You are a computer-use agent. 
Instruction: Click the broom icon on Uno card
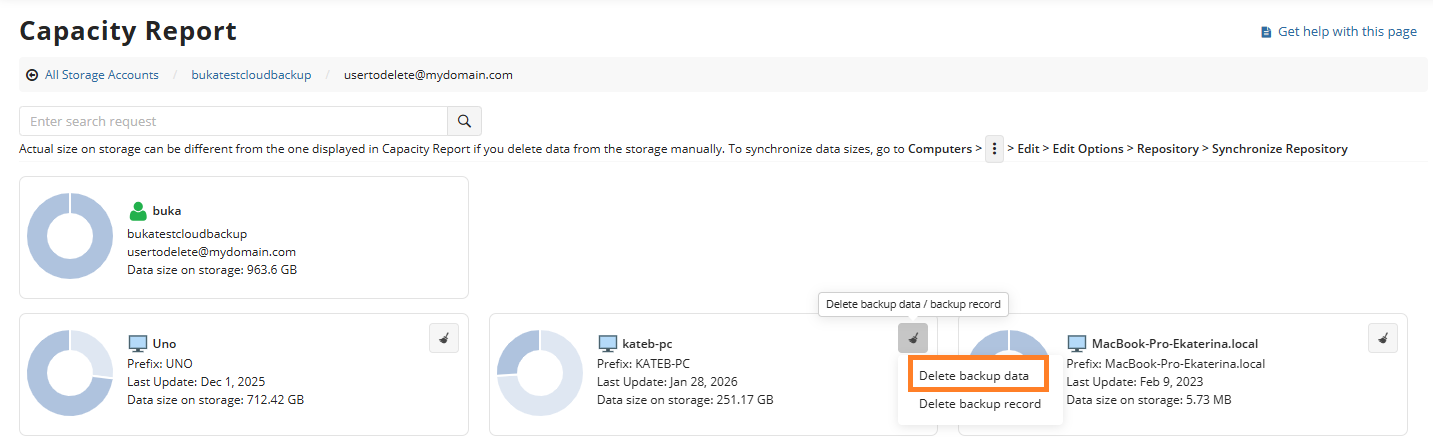[x=443, y=338]
